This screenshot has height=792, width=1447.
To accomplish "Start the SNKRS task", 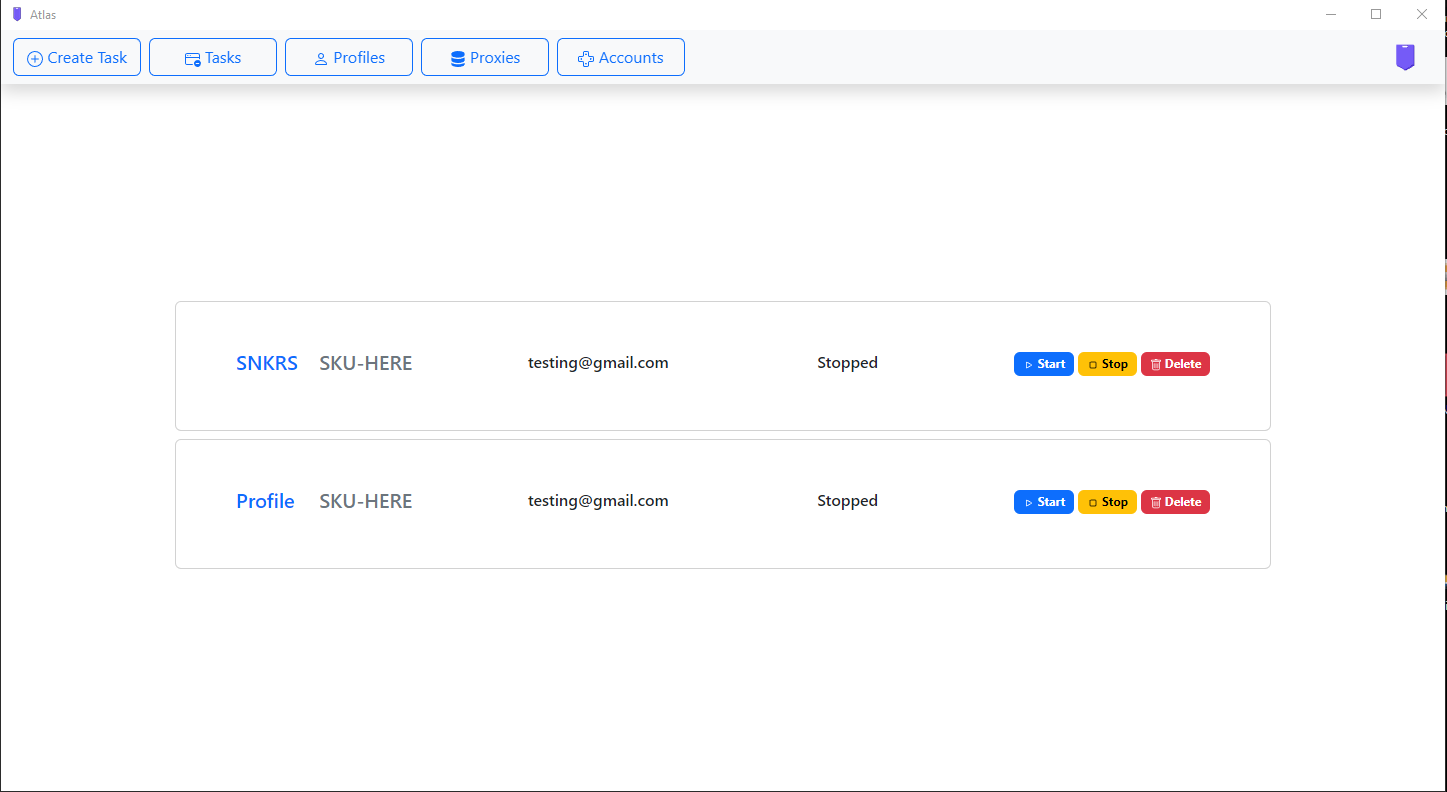I will (1043, 364).
